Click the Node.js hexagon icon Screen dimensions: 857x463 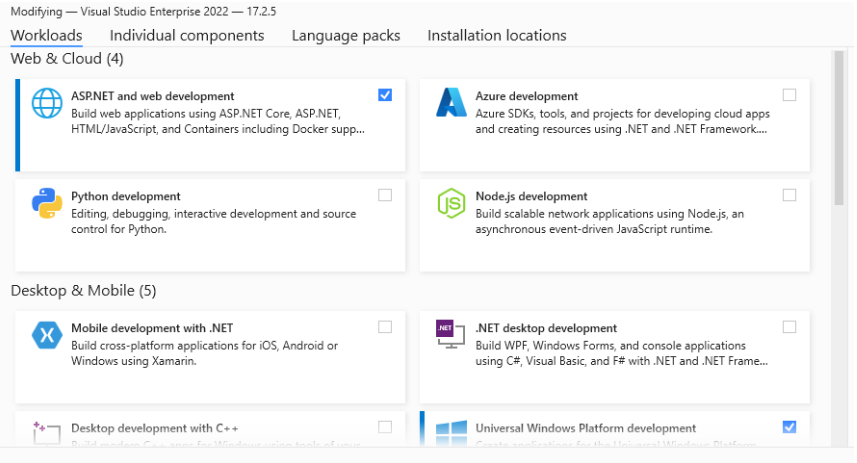point(451,203)
